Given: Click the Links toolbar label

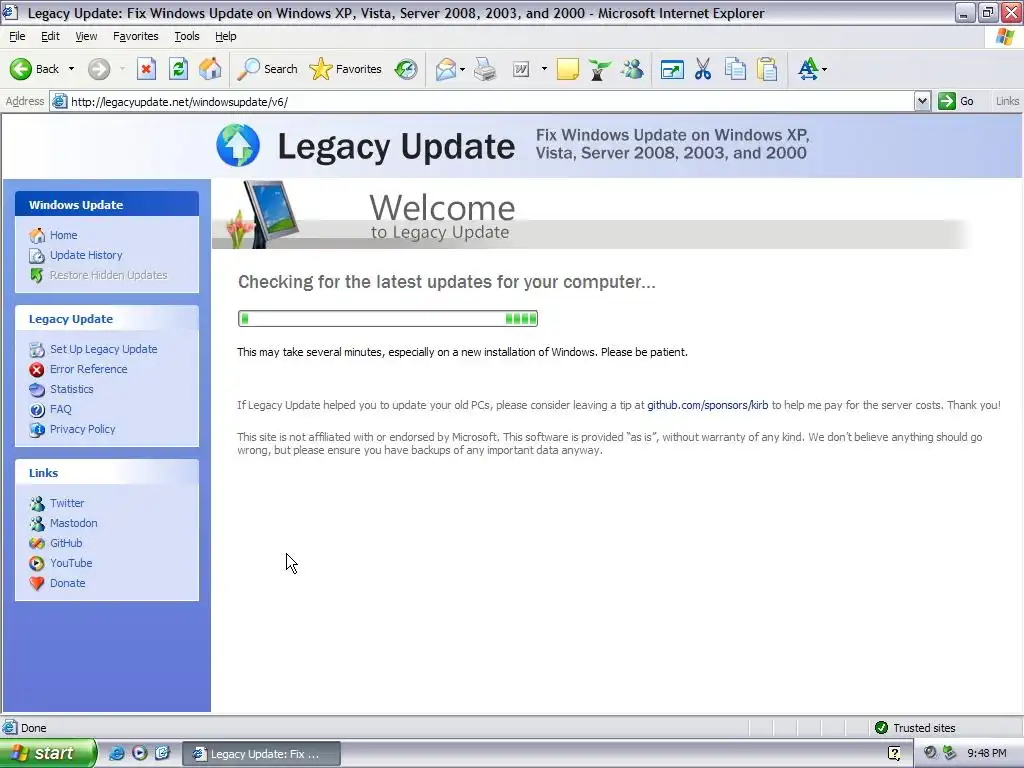Looking at the screenshot, I should [x=1007, y=101].
